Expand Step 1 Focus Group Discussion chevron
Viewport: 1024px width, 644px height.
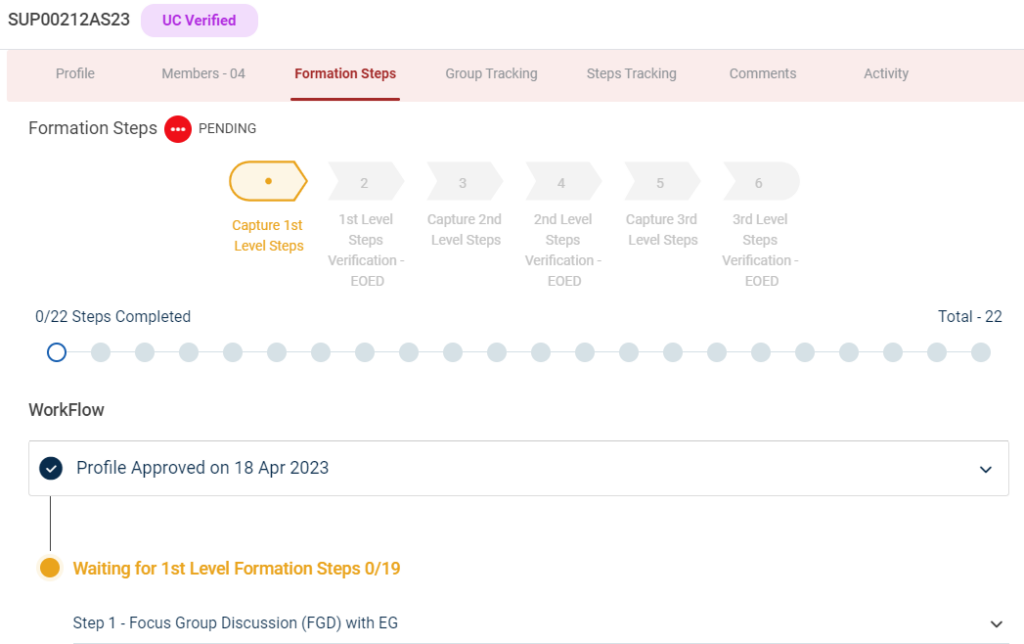click(x=995, y=623)
